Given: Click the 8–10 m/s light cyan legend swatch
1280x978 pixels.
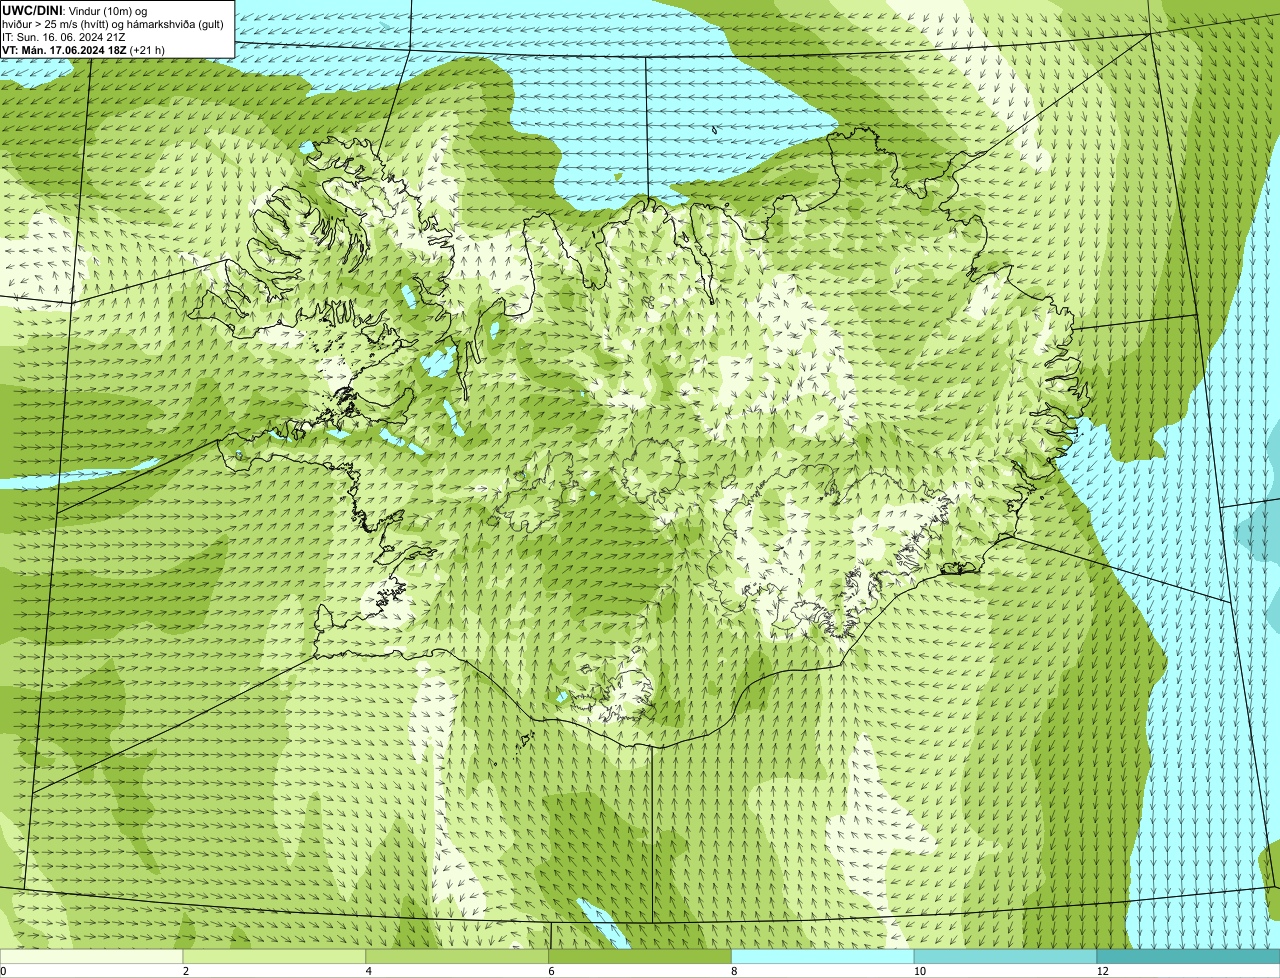Looking at the screenshot, I should (x=823, y=956).
